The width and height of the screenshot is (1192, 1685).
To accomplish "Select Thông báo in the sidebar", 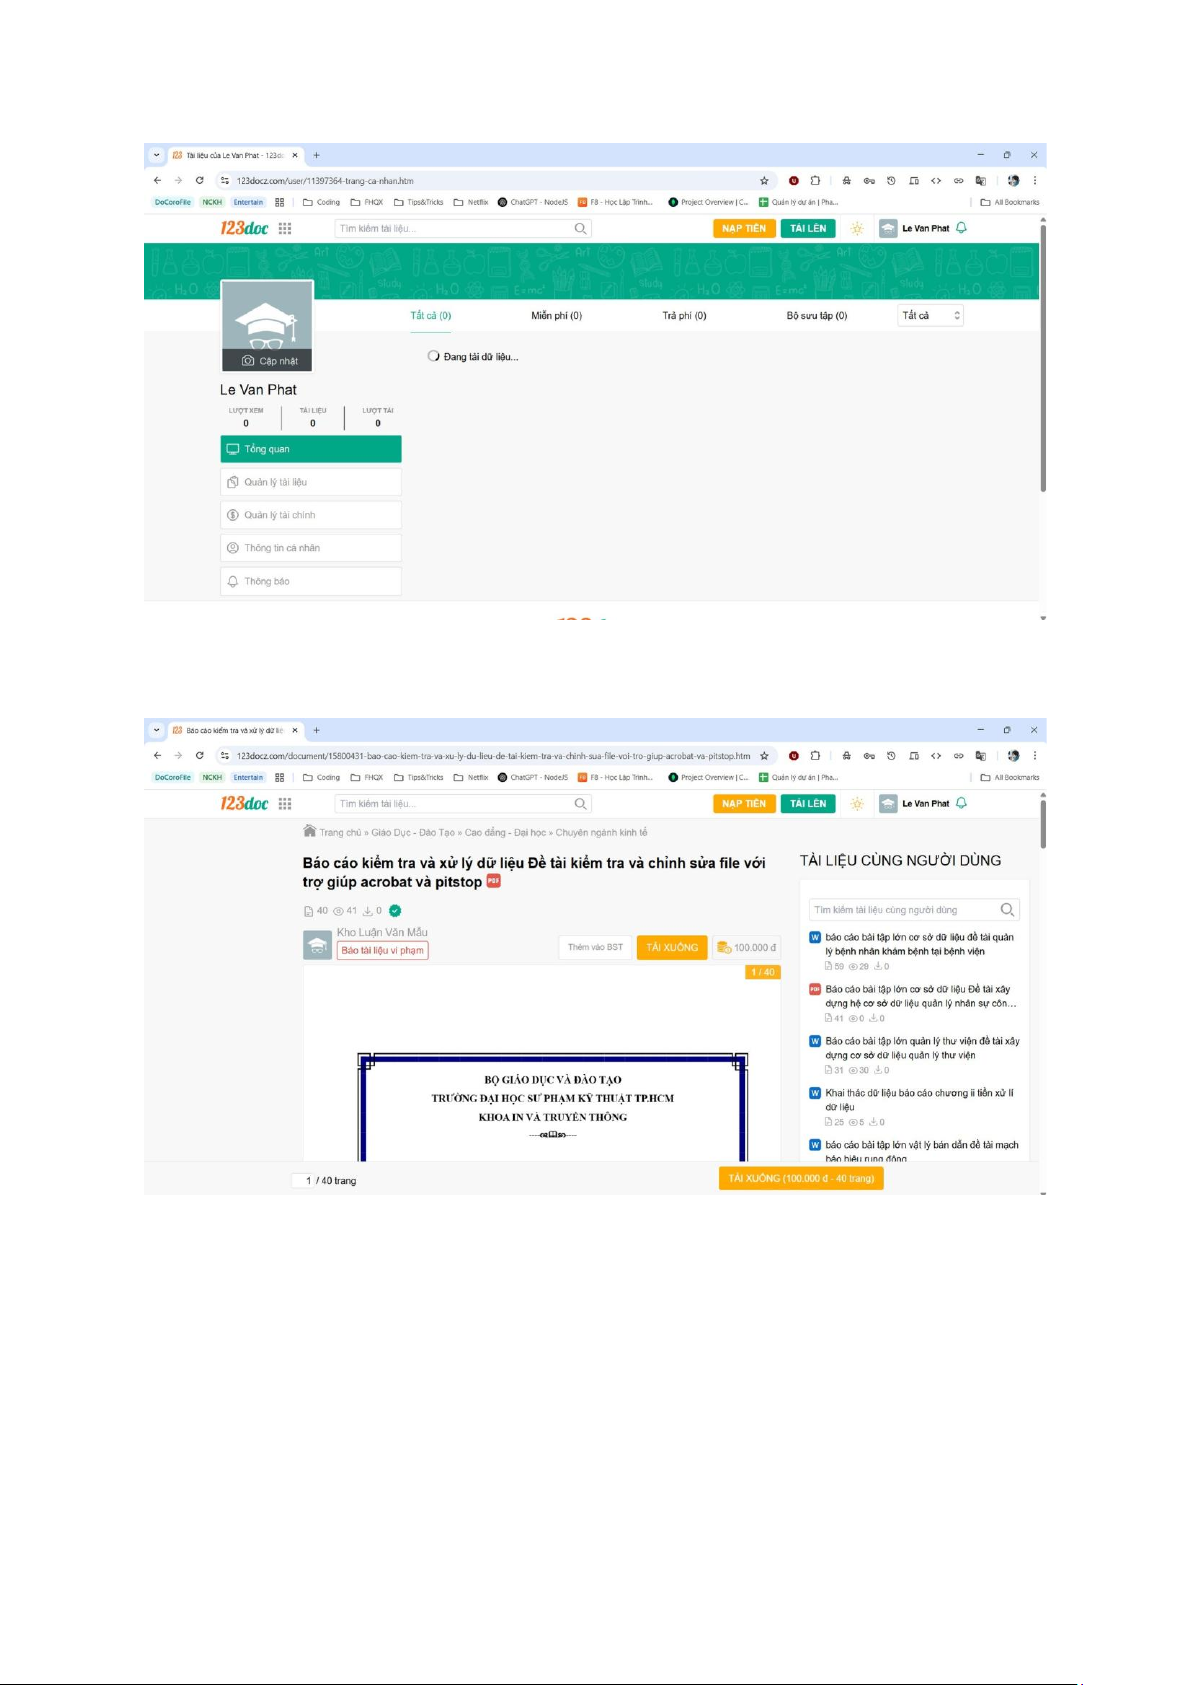I will point(311,581).
